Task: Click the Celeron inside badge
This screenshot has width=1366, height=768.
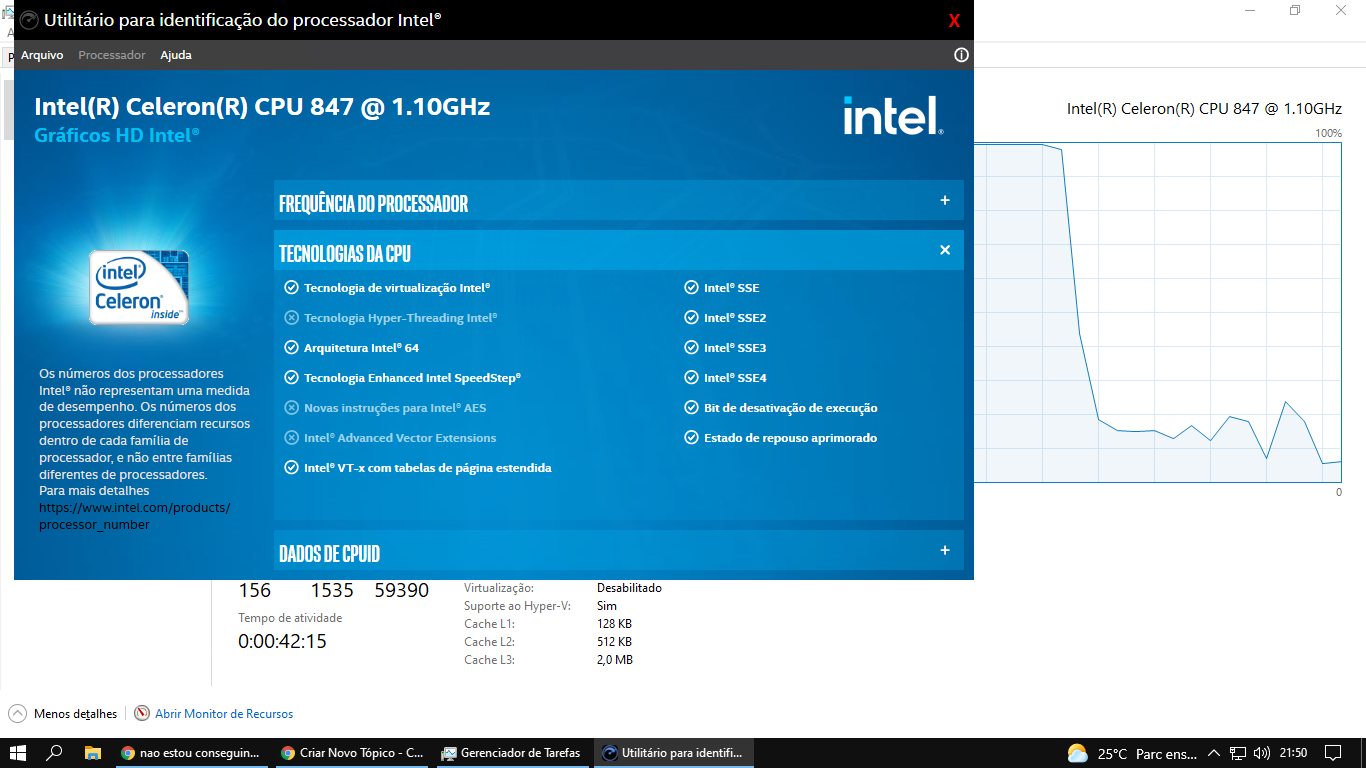Action: pyautogui.click(x=138, y=288)
